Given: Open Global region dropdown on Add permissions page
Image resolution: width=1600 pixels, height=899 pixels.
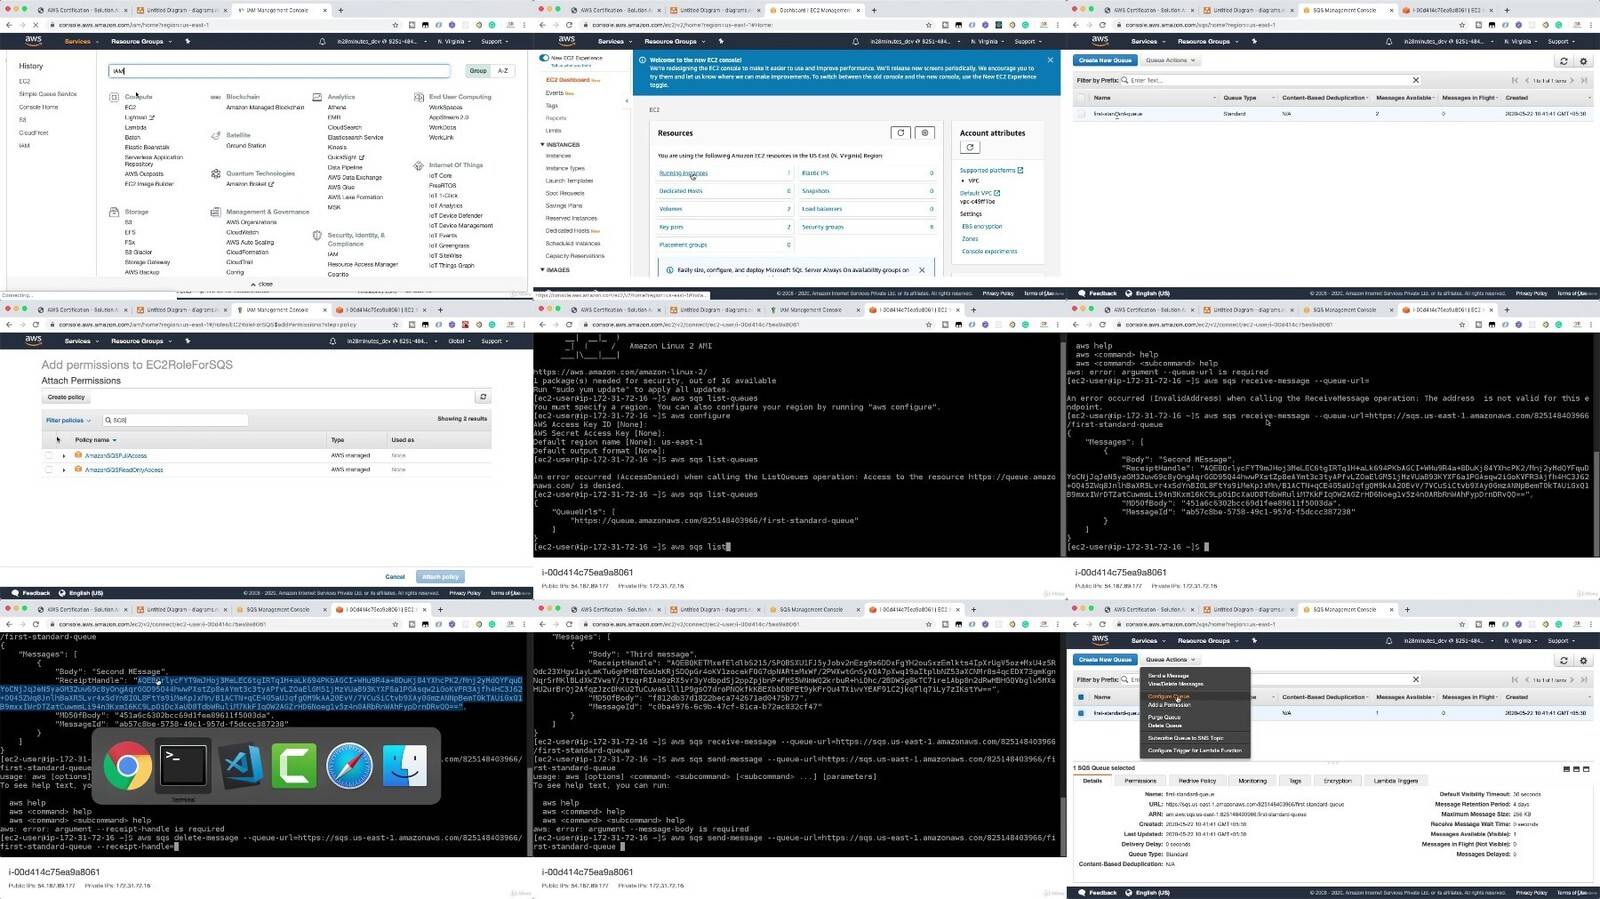Looking at the screenshot, I should (459, 341).
